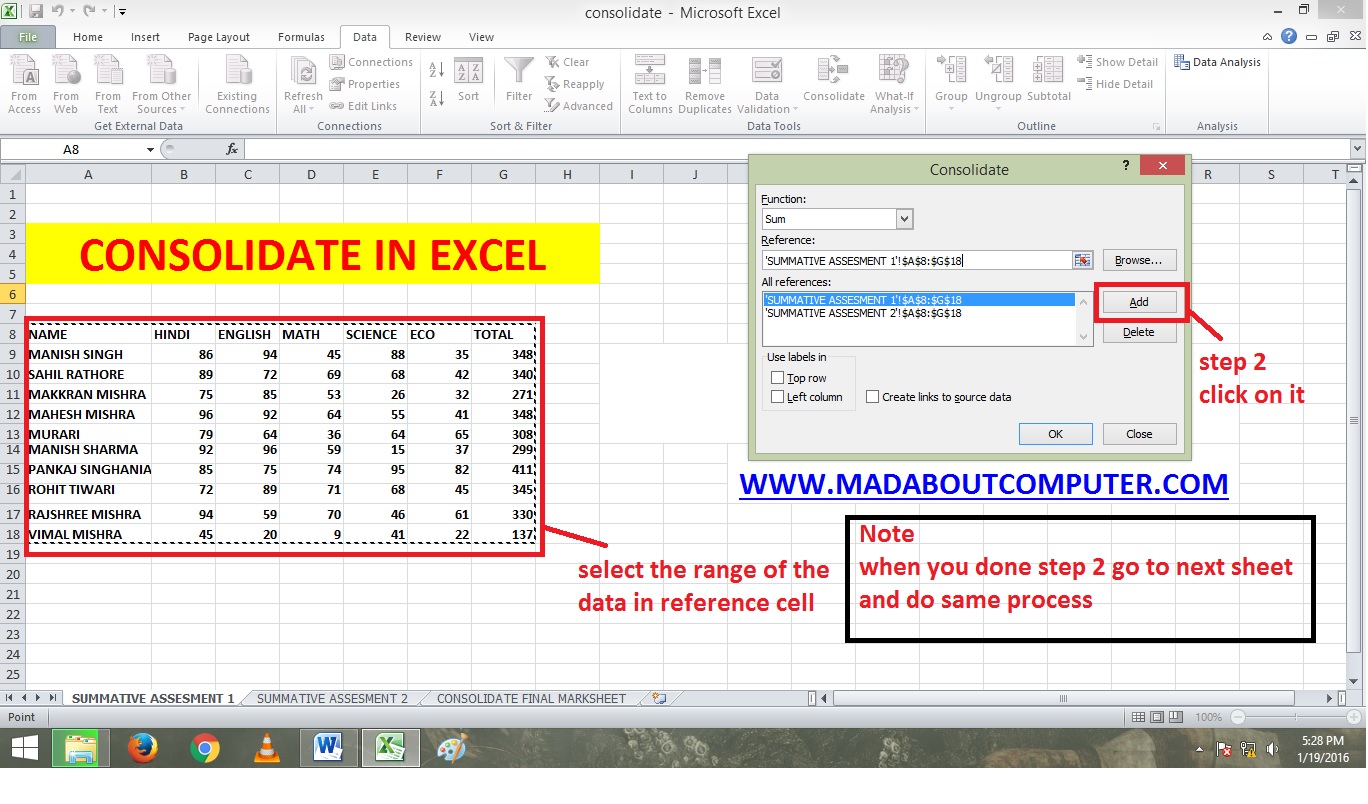The width and height of the screenshot is (1368, 804).
Task: Open the Name Box dropdown arrow
Action: point(151,149)
